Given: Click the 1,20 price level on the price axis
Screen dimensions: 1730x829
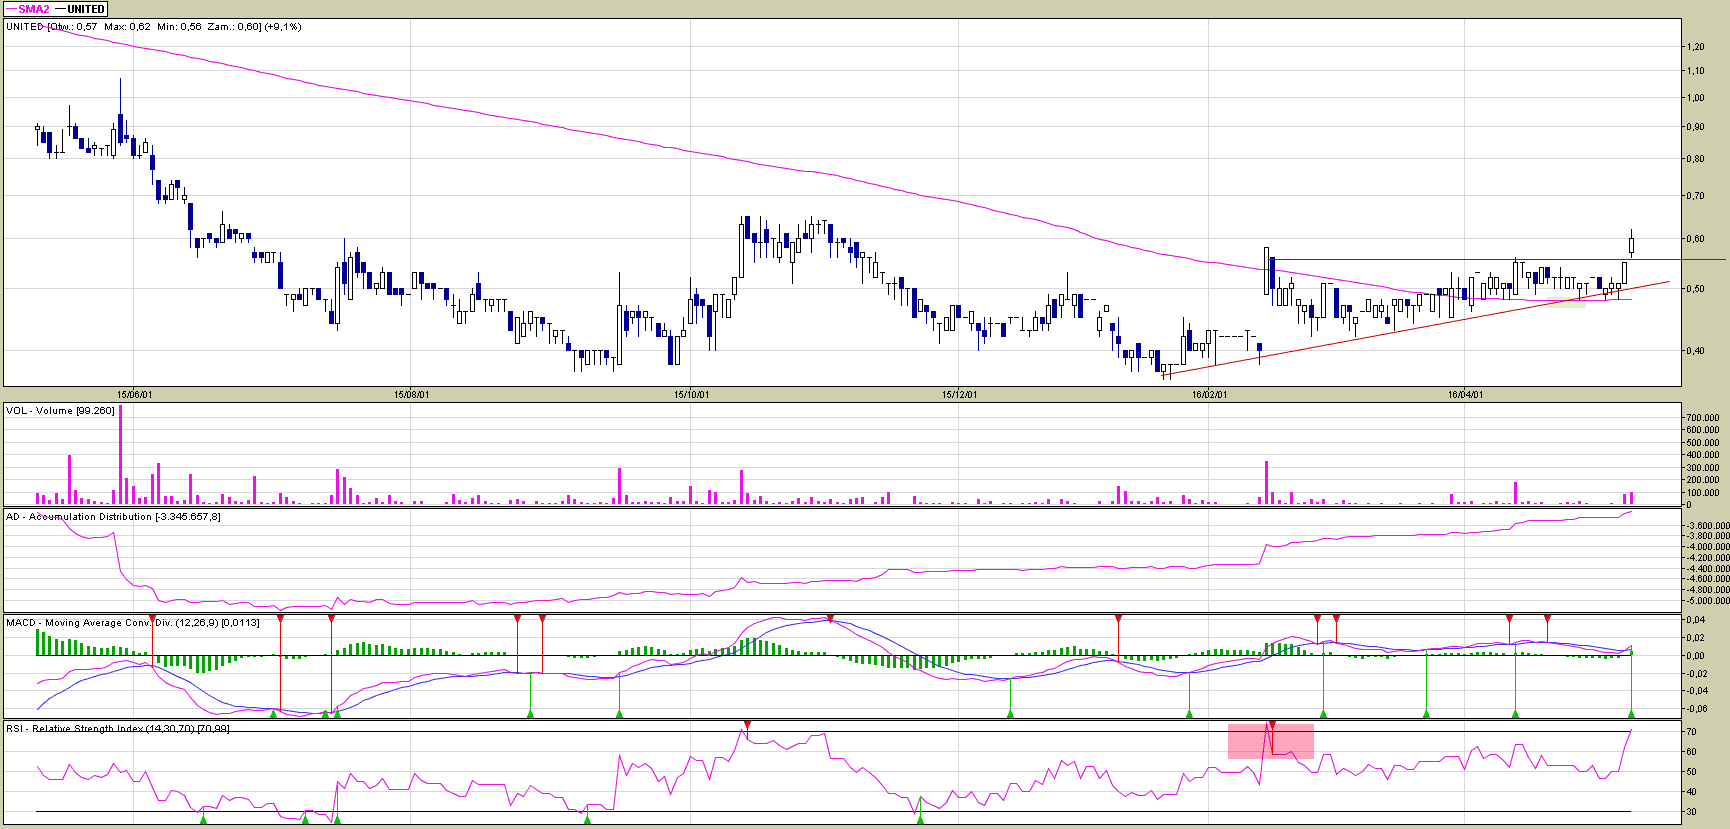Looking at the screenshot, I should (1695, 47).
